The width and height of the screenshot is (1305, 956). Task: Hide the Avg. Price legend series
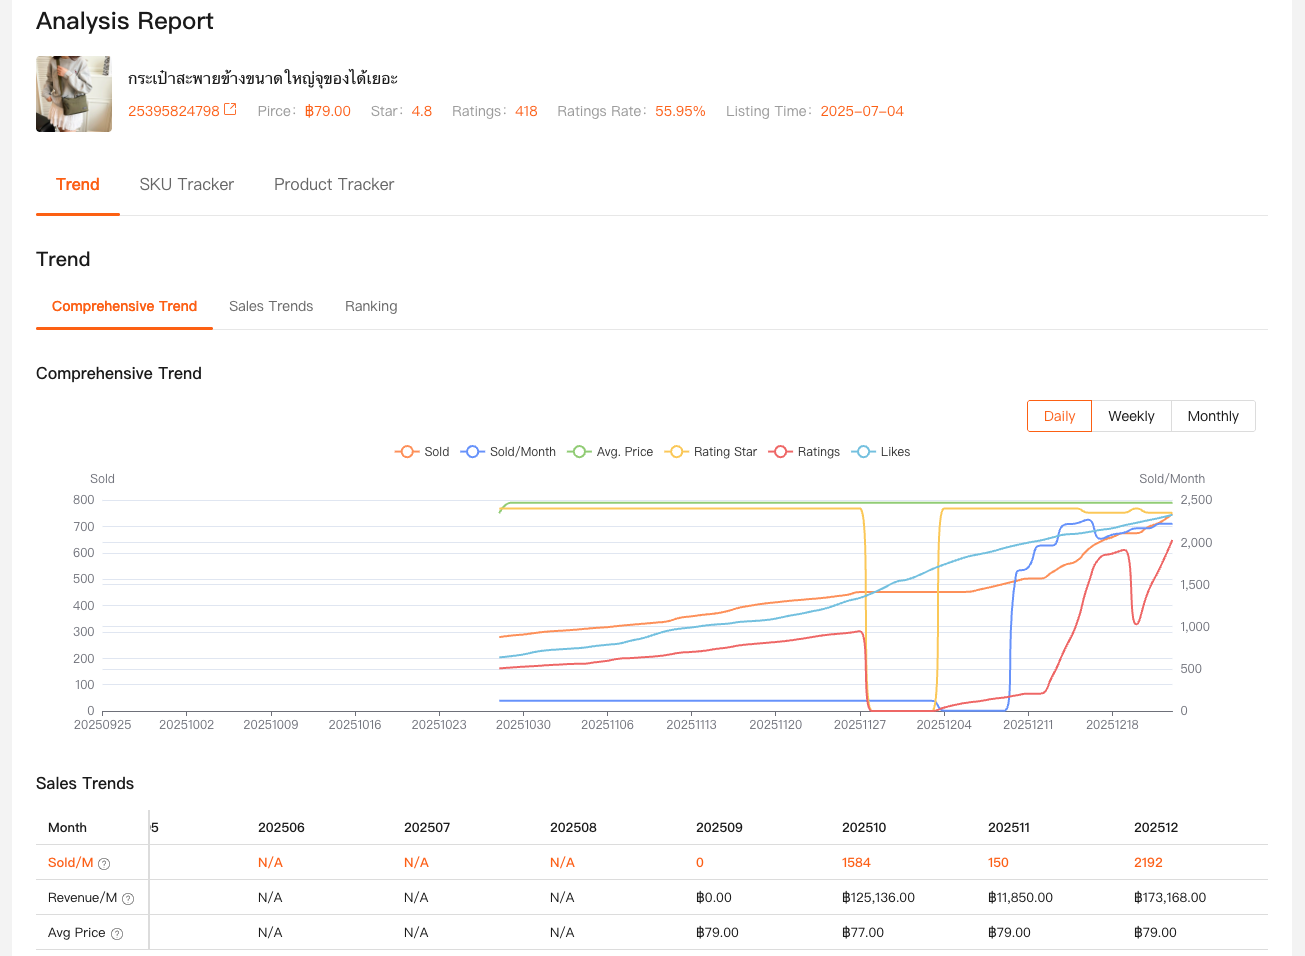(x=610, y=452)
